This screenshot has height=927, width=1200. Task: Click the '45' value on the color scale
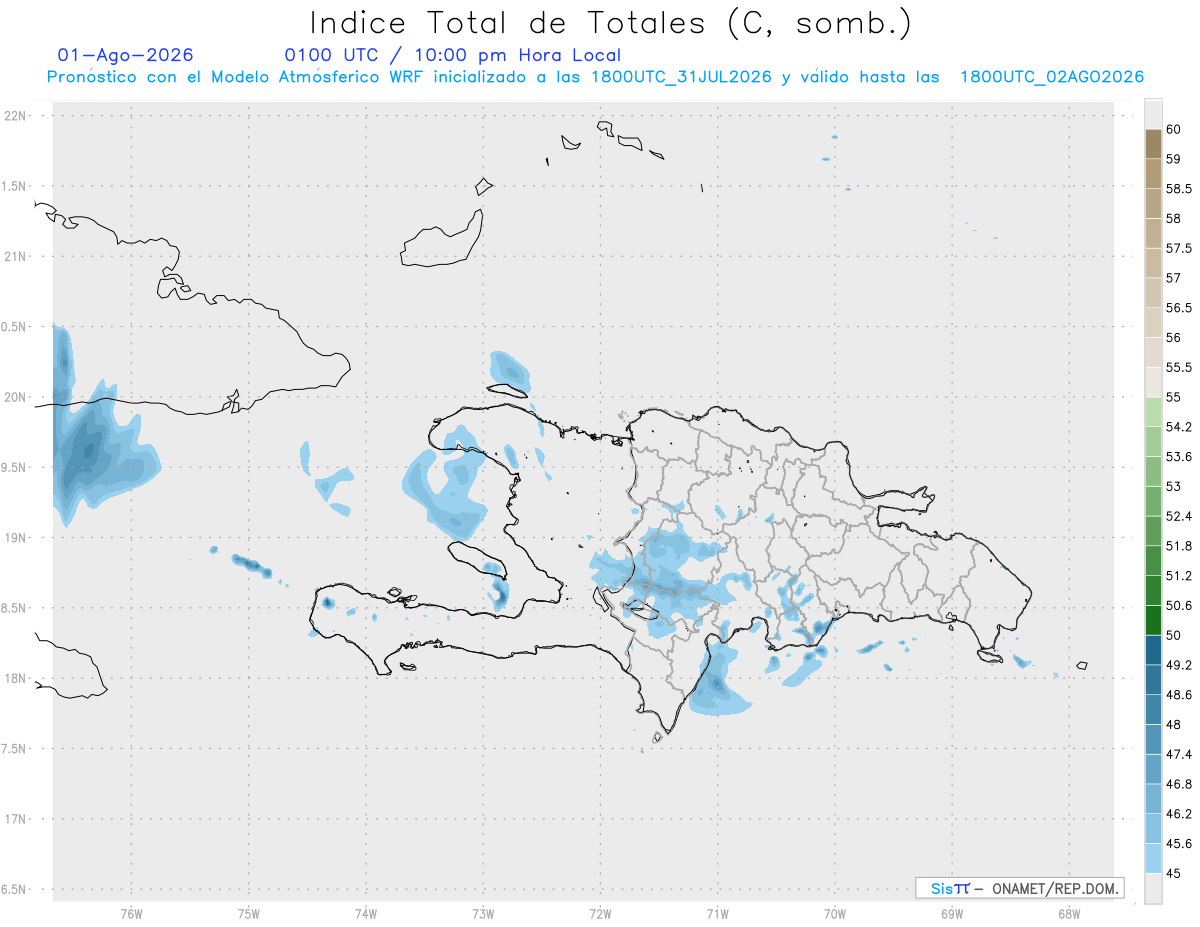[x=1173, y=873]
